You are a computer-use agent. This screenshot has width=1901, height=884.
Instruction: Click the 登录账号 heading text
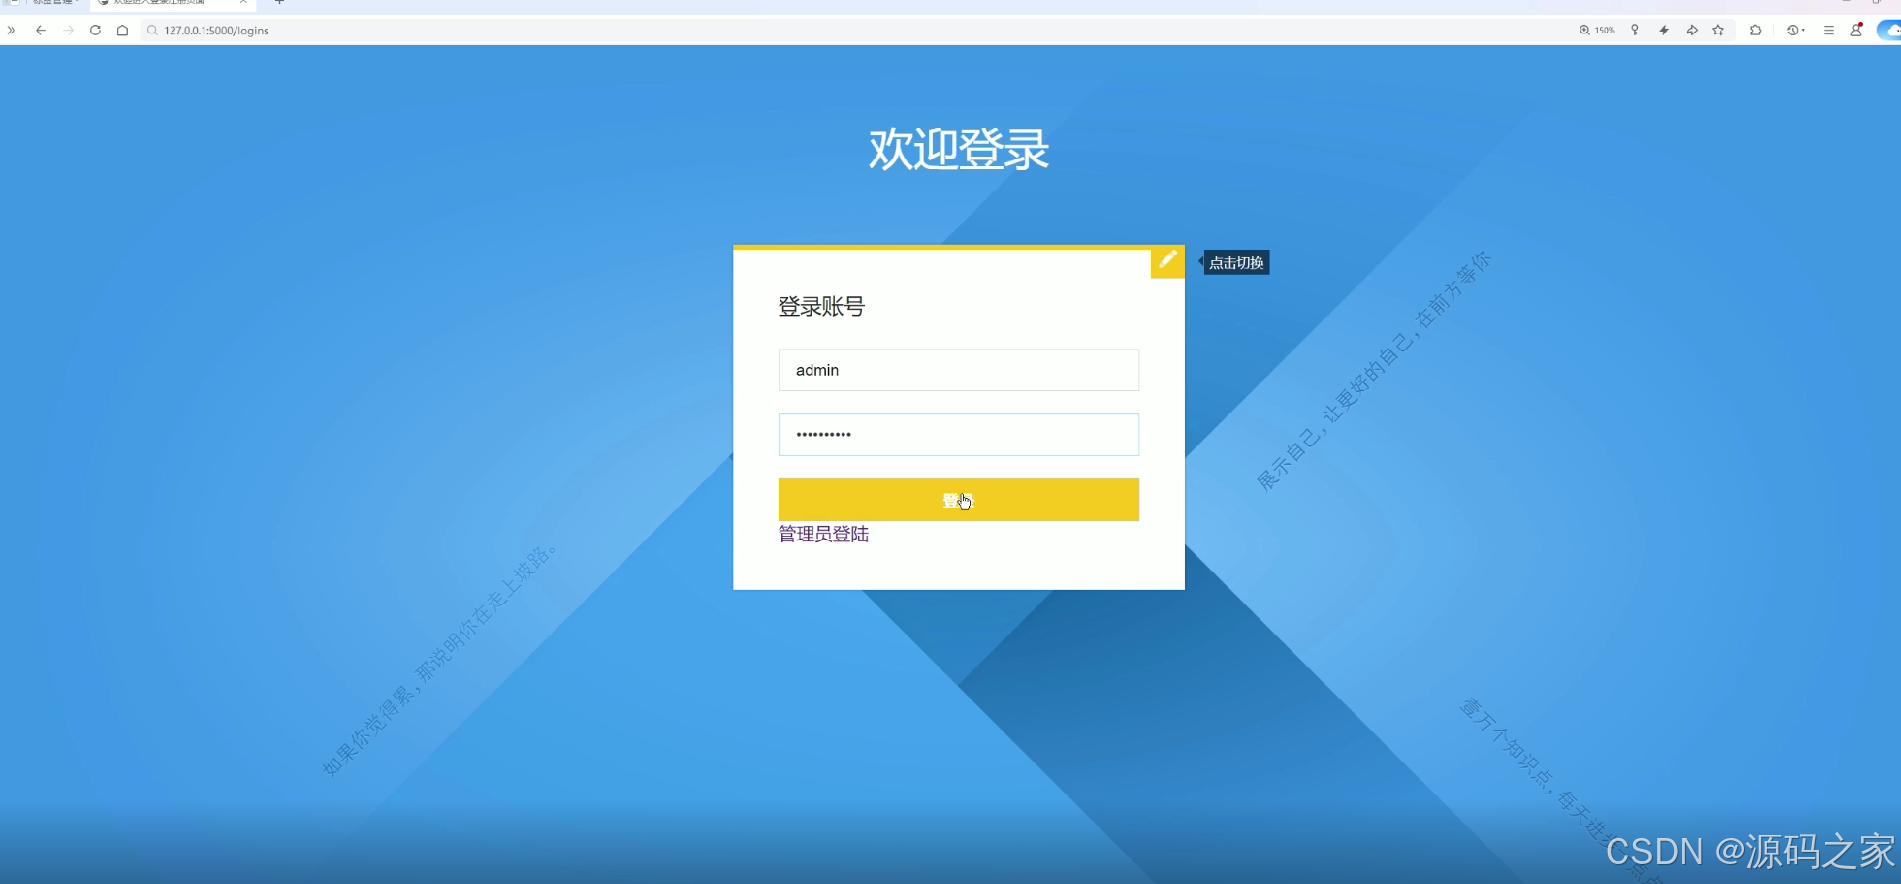[x=821, y=307]
